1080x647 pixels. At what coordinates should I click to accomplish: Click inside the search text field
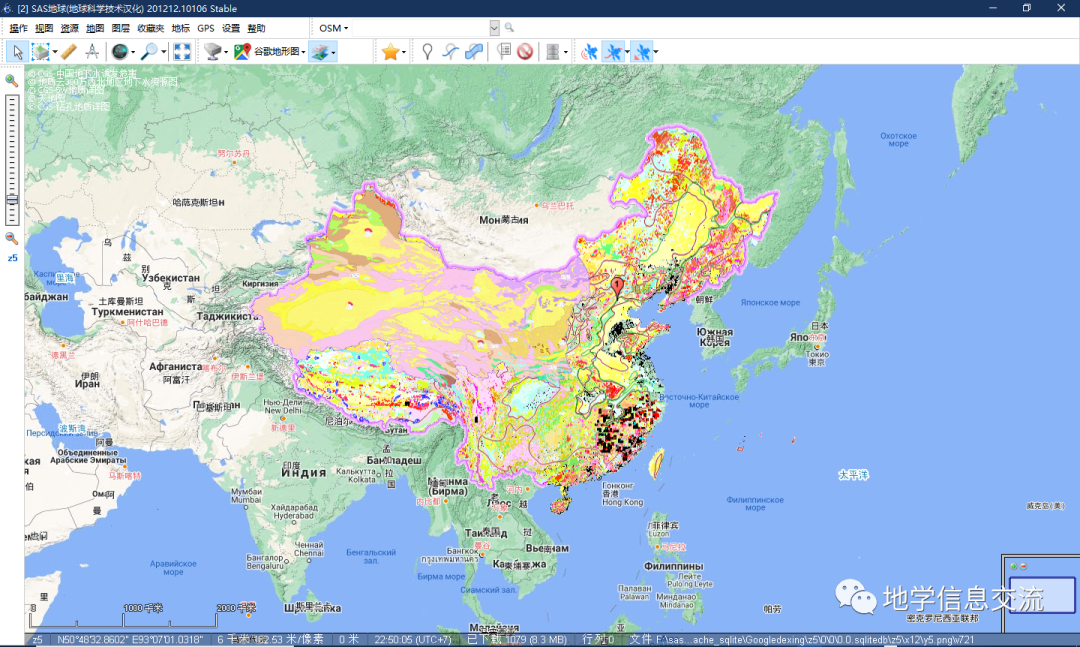(x=421, y=28)
